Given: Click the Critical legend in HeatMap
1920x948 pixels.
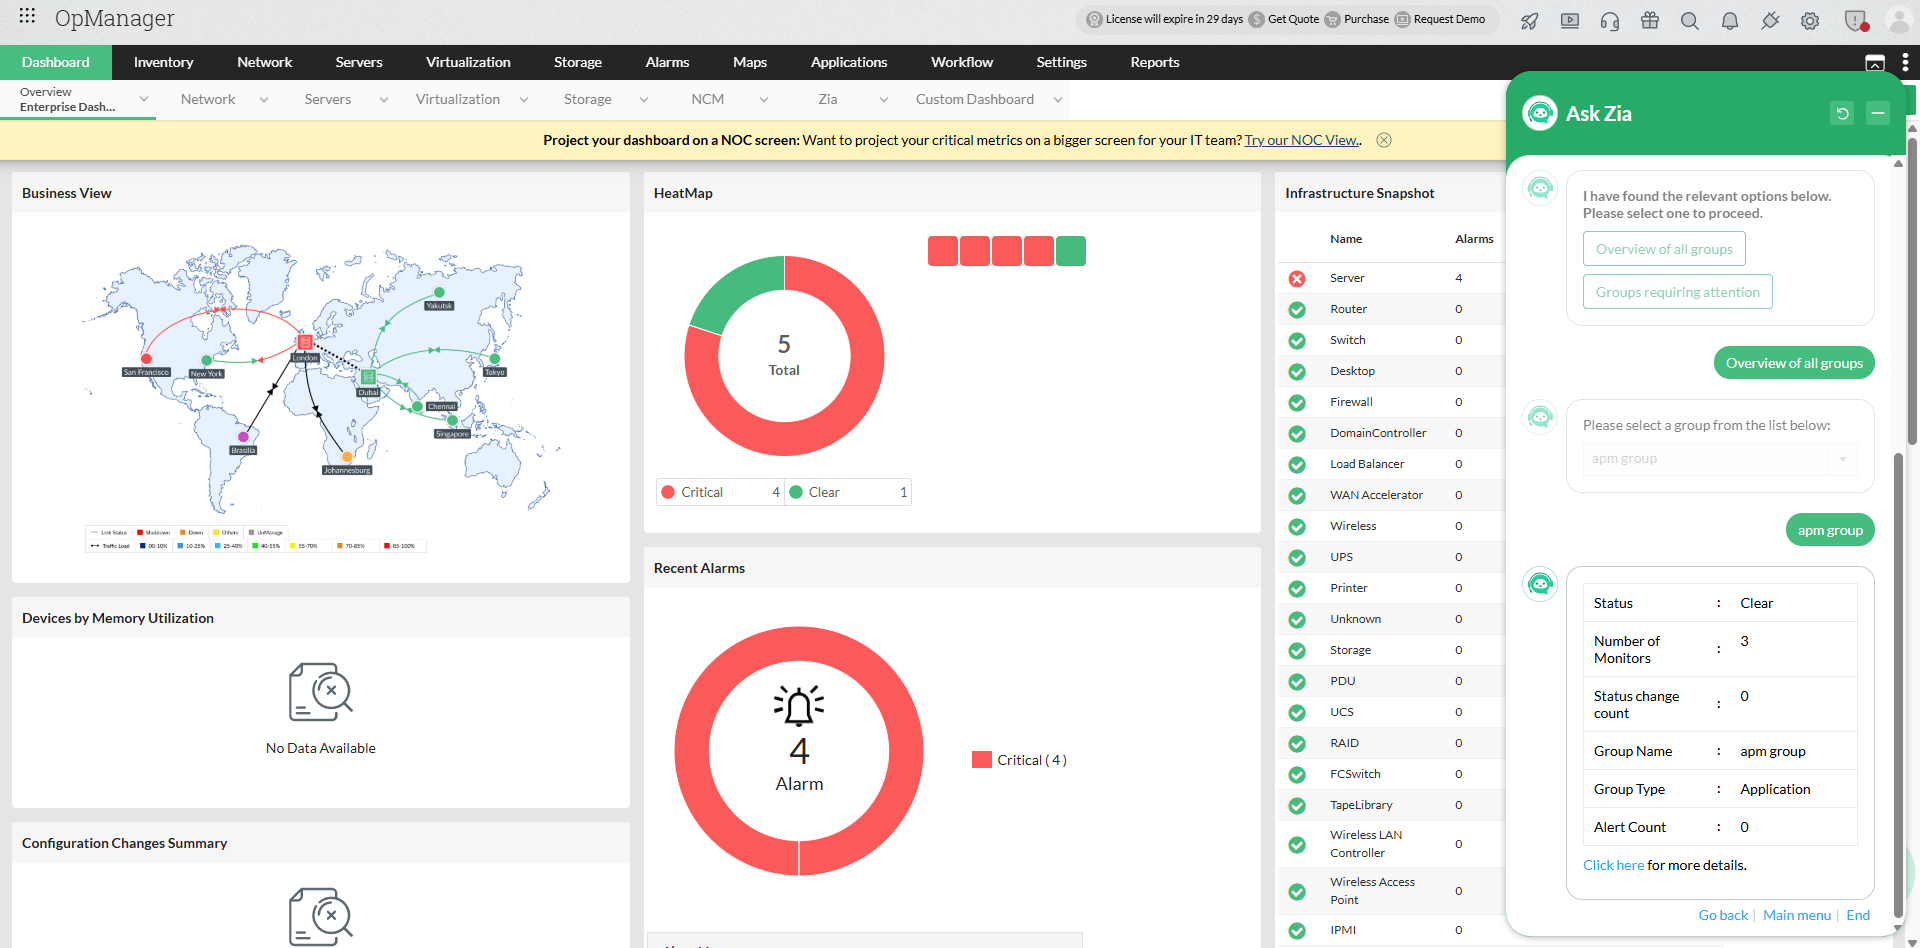Looking at the screenshot, I should 720,492.
